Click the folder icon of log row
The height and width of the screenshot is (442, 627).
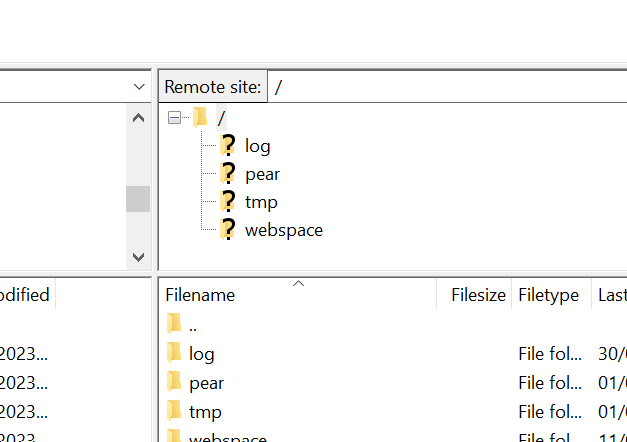[x=174, y=352]
